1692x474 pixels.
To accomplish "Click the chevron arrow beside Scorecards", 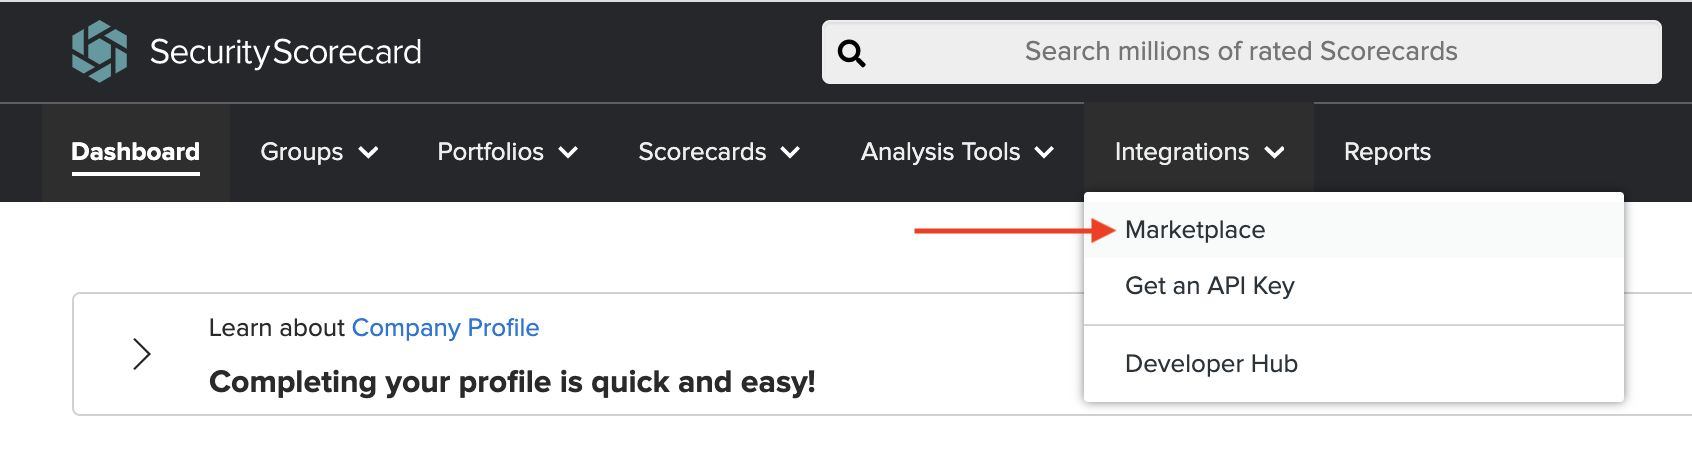I will point(790,152).
